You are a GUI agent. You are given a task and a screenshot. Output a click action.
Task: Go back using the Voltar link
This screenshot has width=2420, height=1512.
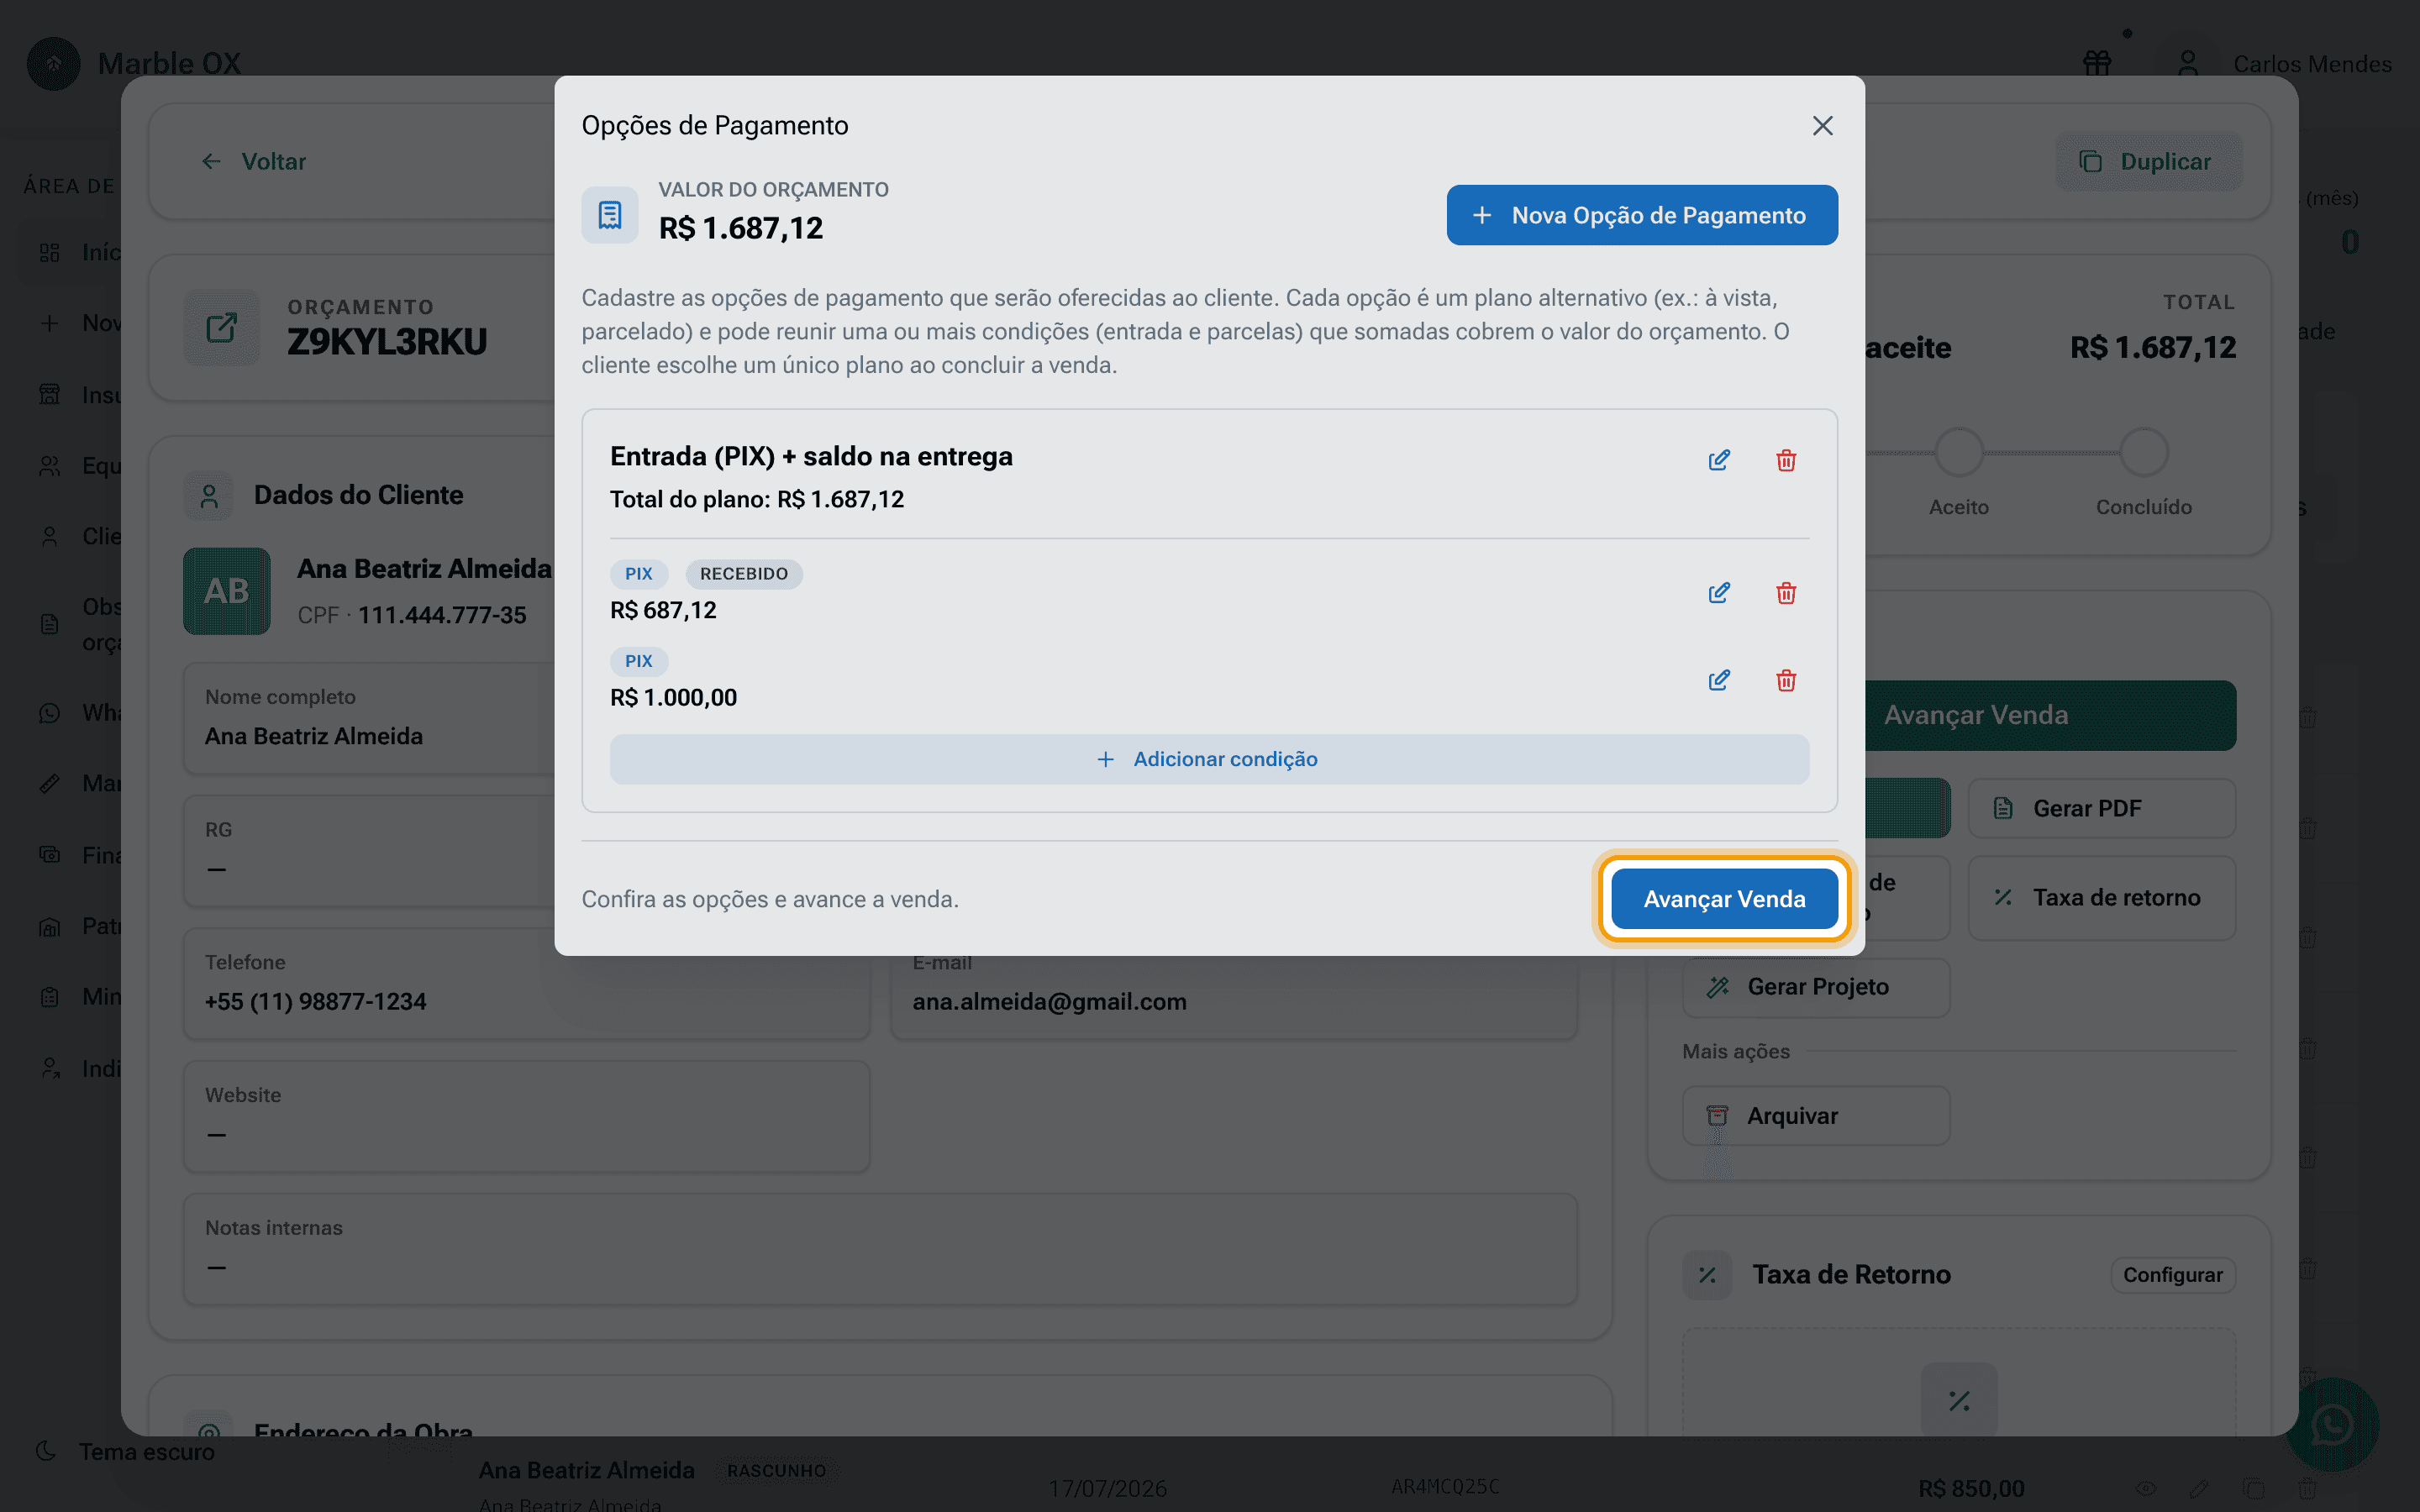pyautogui.click(x=254, y=162)
